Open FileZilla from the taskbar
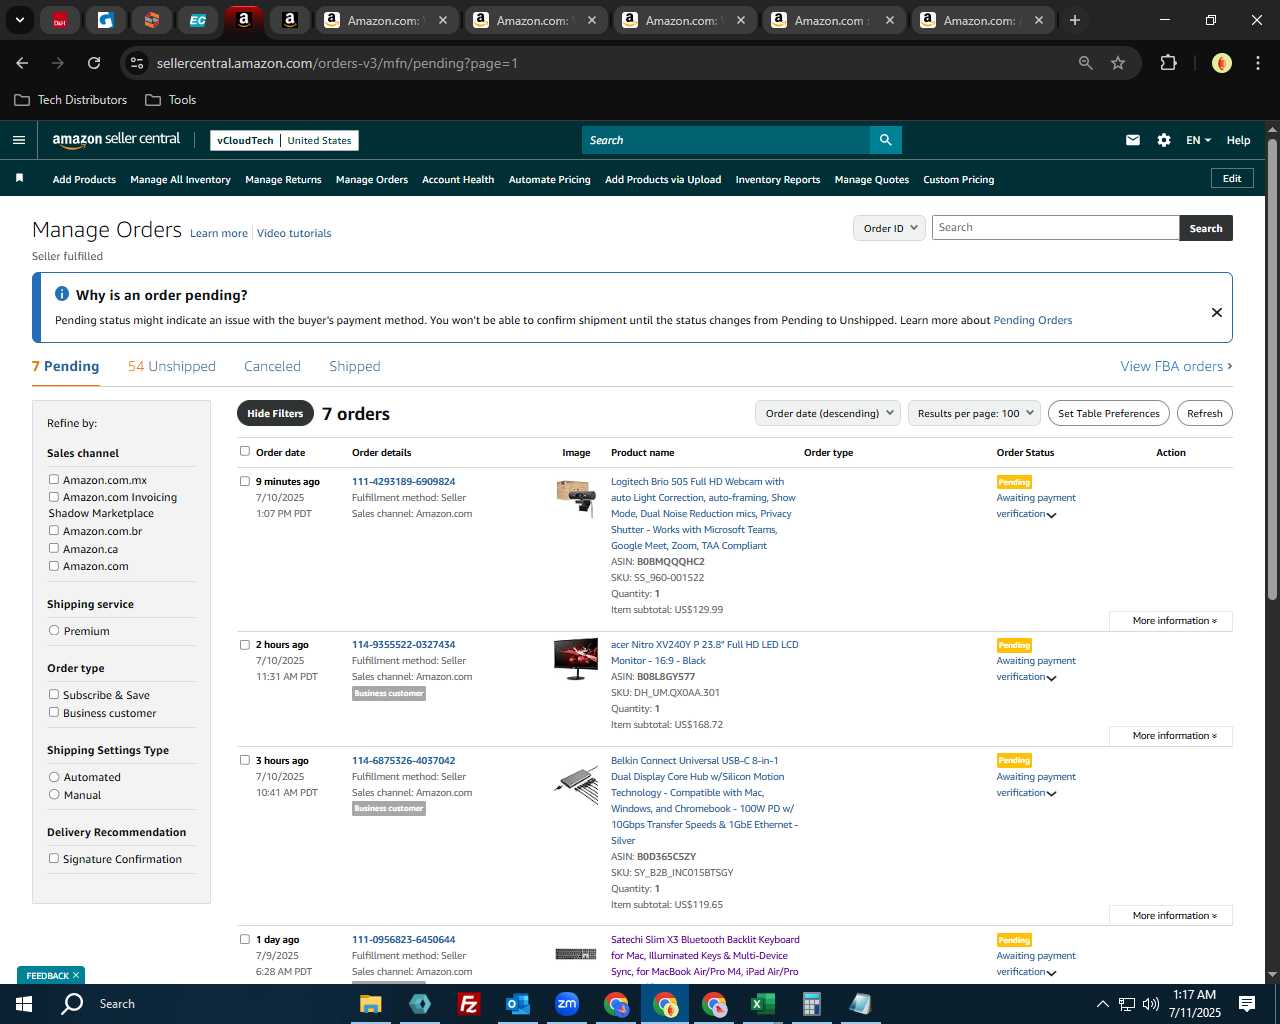Screen dimensions: 1280x1024 pos(468,1004)
